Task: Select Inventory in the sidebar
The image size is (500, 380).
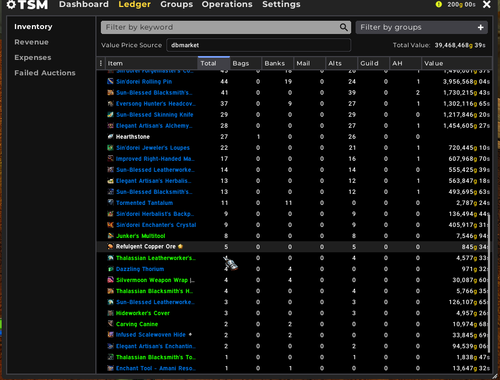Action: pos(33,27)
